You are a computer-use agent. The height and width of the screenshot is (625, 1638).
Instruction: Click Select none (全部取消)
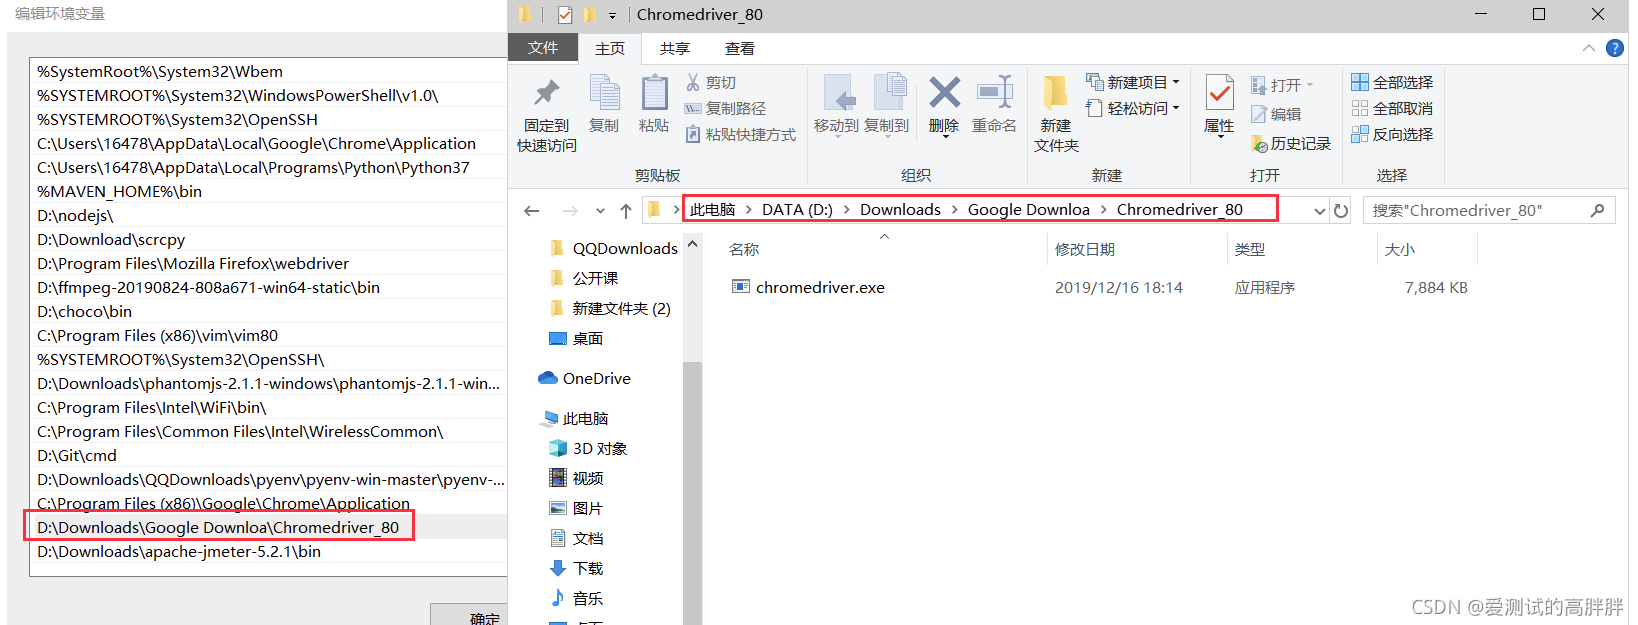[1392, 108]
